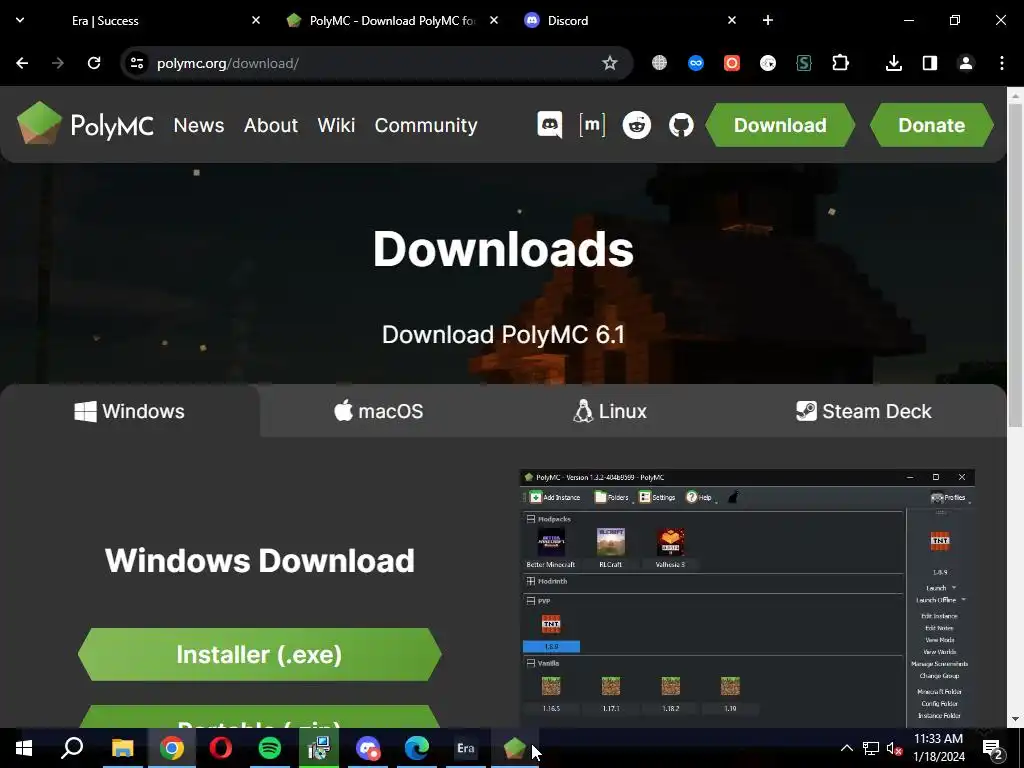Image resolution: width=1024 pixels, height=768 pixels.
Task: Click the PolyMC logo in the header
Action: pos(85,123)
